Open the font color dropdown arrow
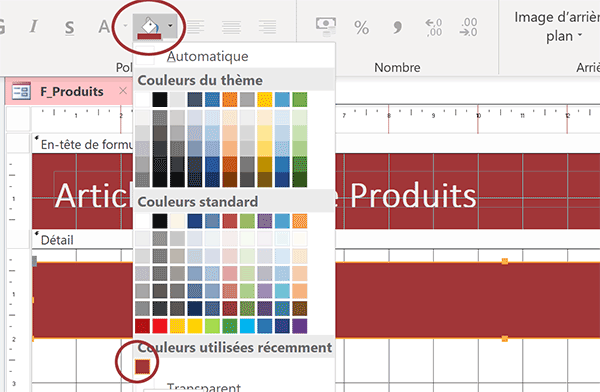600x392 pixels. tap(125, 26)
